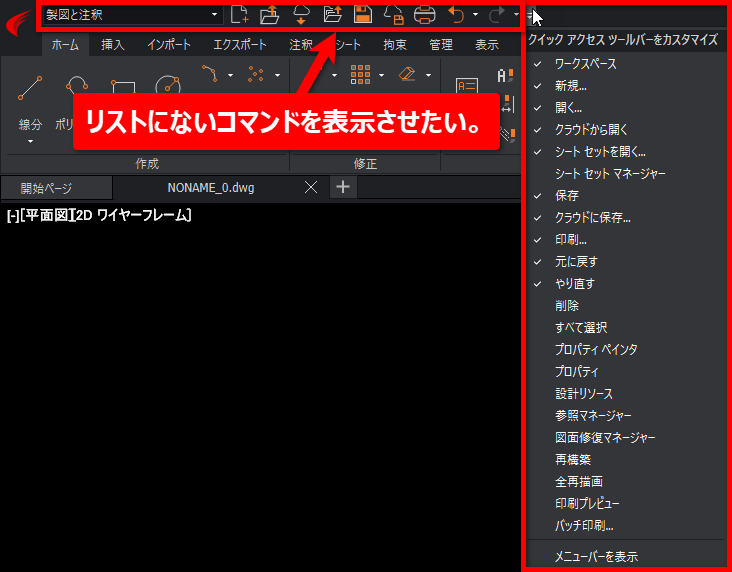Enable シート セット マネージャー in menu
This screenshot has height=572, width=732.
point(626,174)
